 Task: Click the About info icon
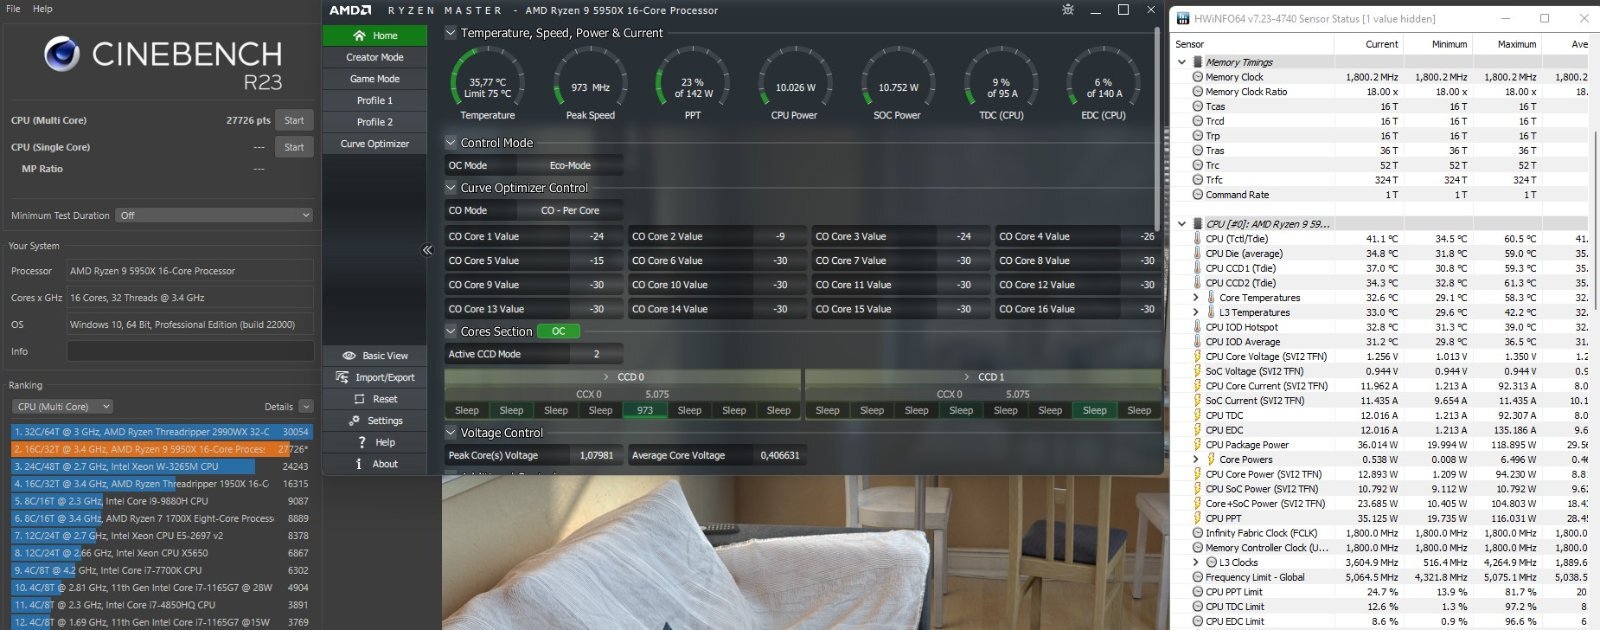click(359, 464)
